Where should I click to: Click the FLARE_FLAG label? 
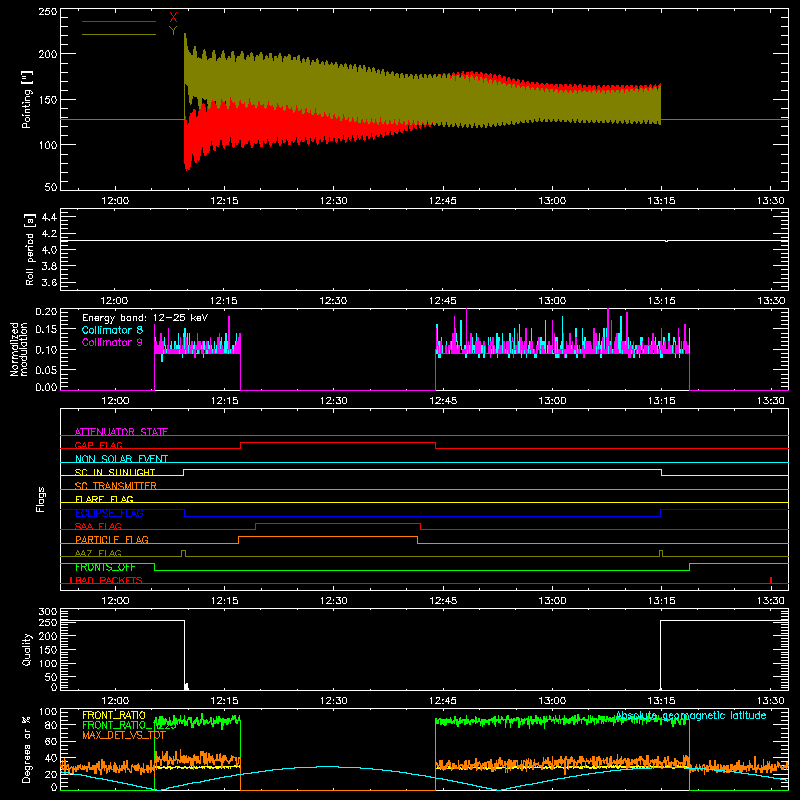tap(104, 499)
